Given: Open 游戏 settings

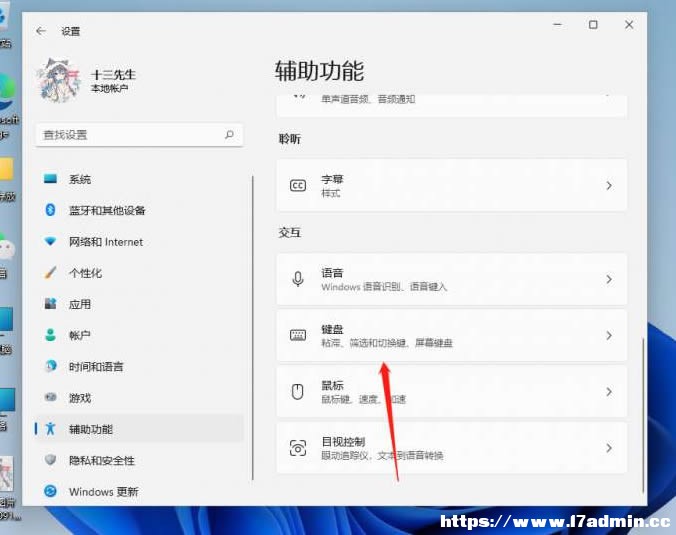Looking at the screenshot, I should 139,397.
